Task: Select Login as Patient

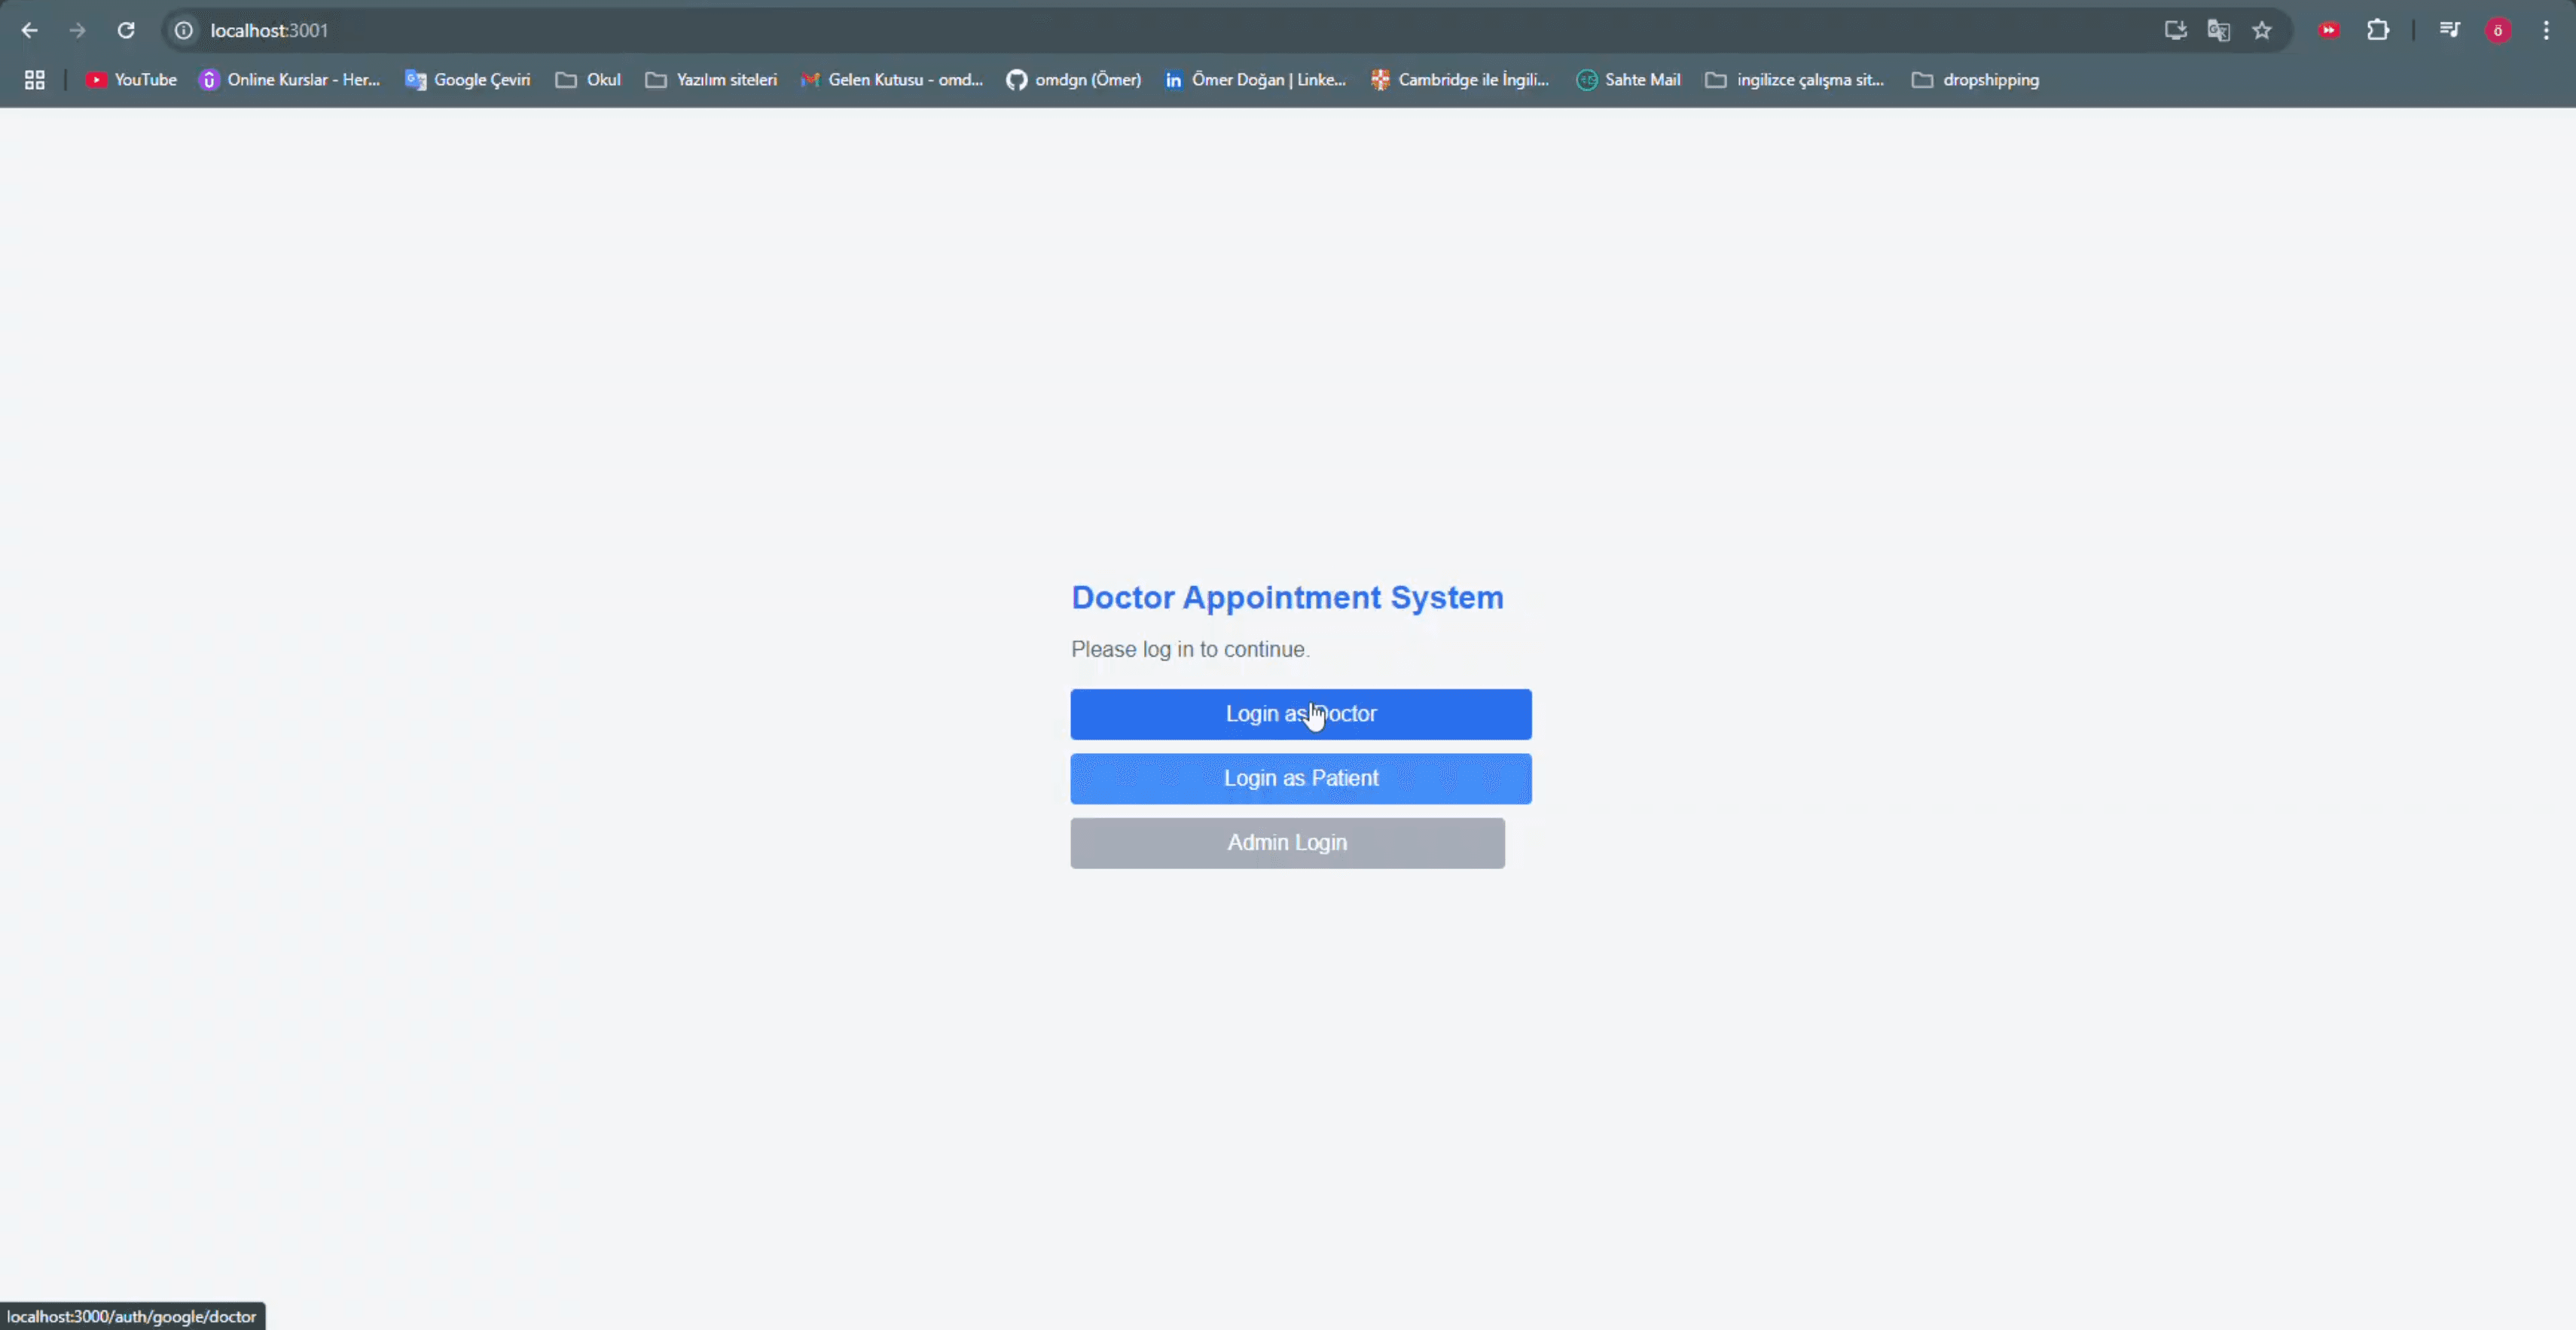Action: click(1300, 778)
